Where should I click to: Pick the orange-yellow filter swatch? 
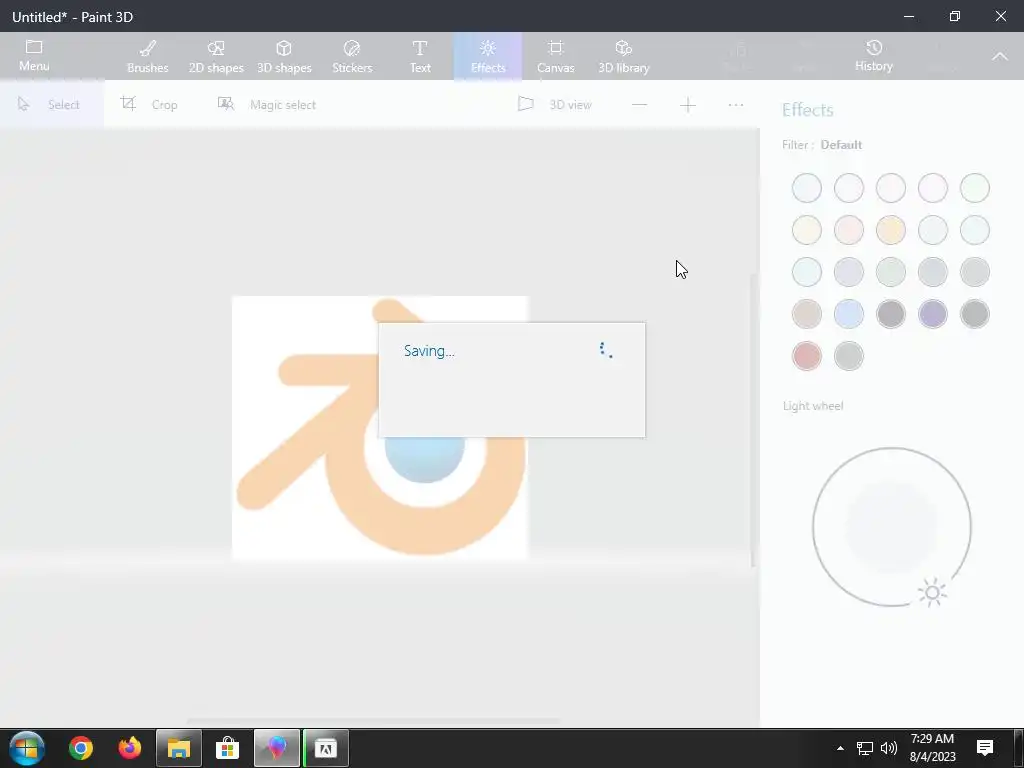[891, 230]
